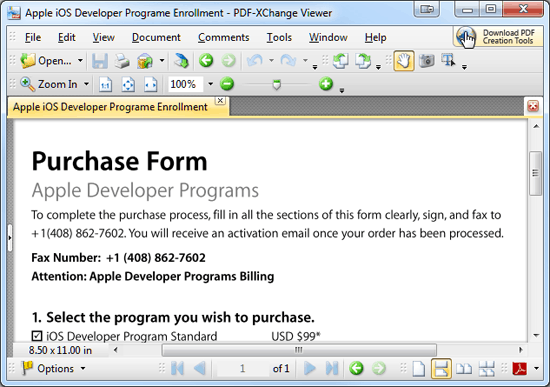Viewport: 550px width, 387px height.
Task: Click the 100% zoom level field
Action: tap(186, 84)
